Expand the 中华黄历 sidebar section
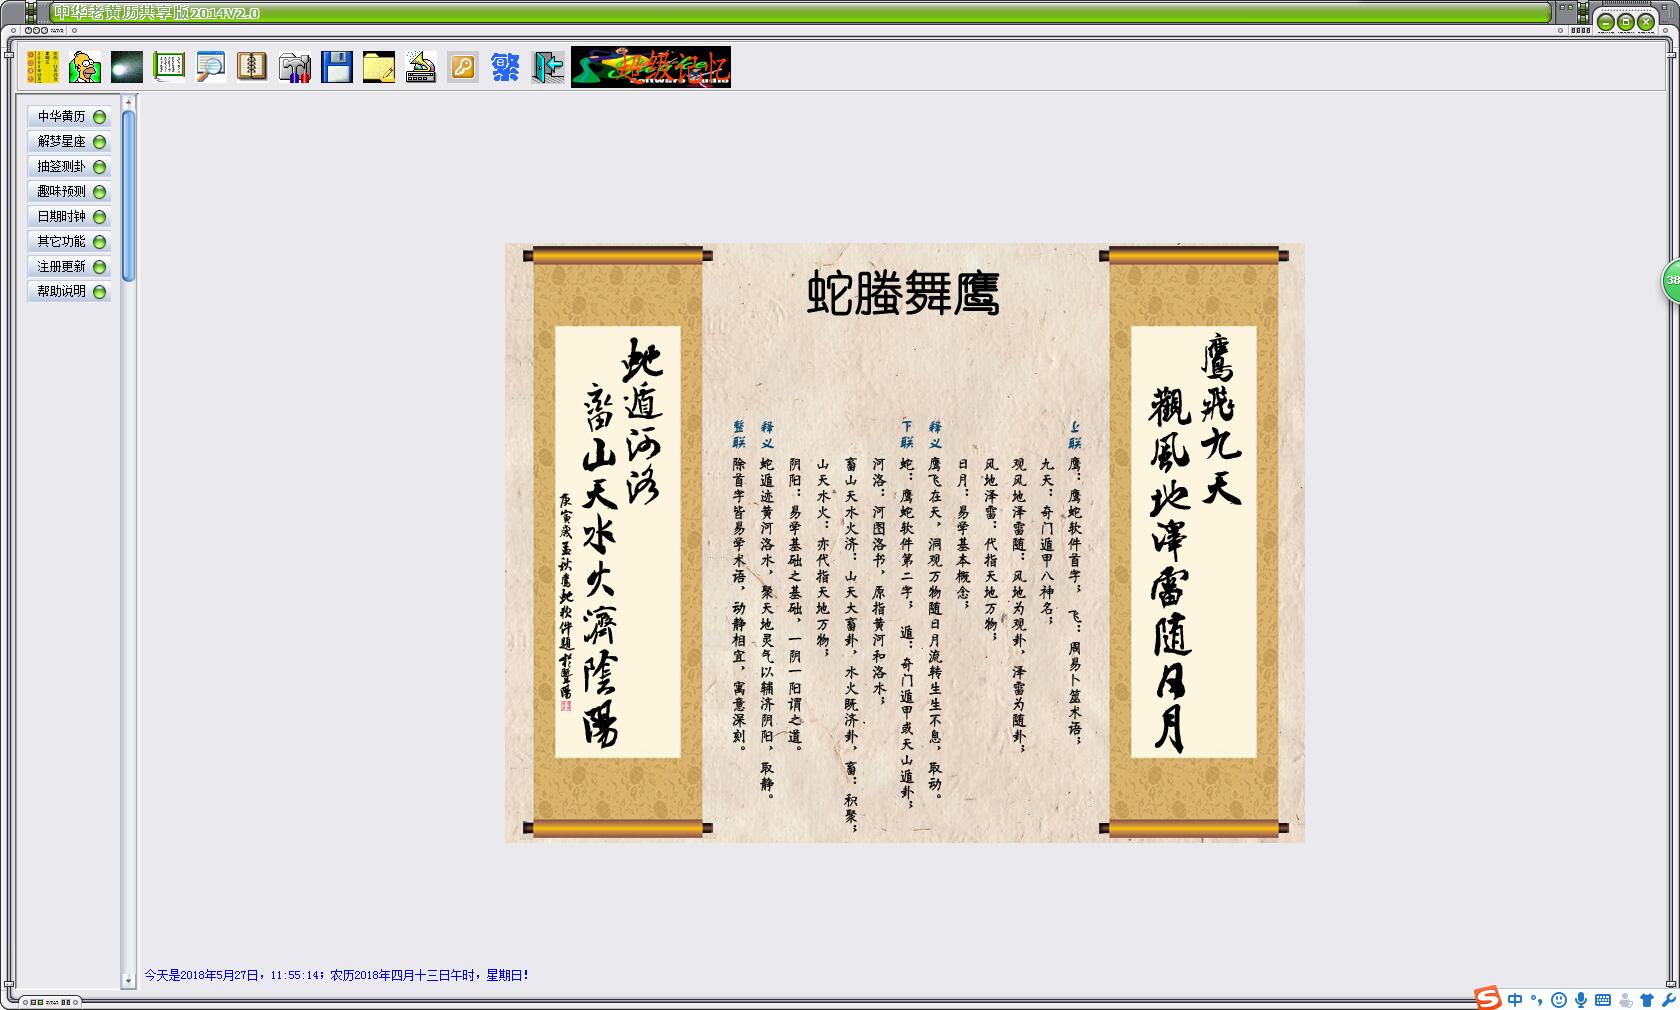Image resolution: width=1680 pixels, height=1010 pixels. [69, 117]
